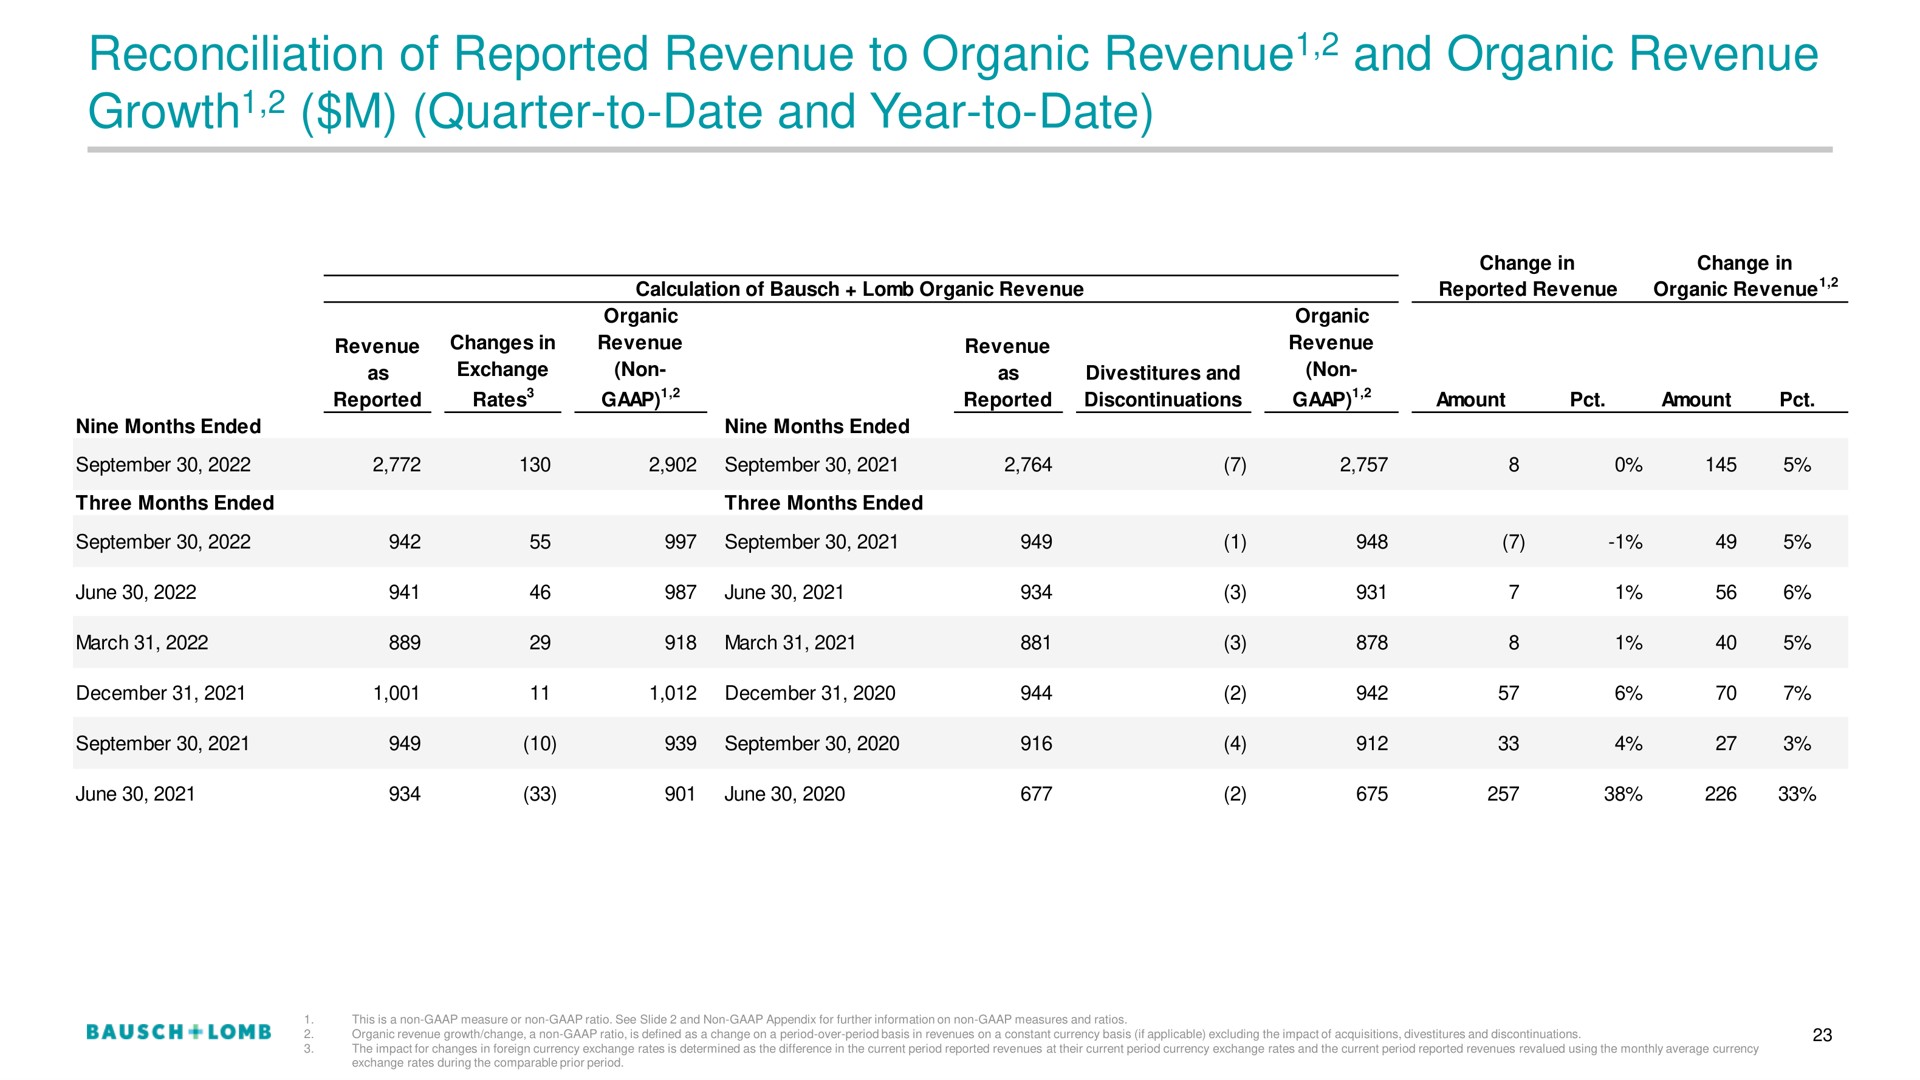Select the 1,012 organic revenue value
The height and width of the screenshot is (1080, 1920).
tap(672, 693)
